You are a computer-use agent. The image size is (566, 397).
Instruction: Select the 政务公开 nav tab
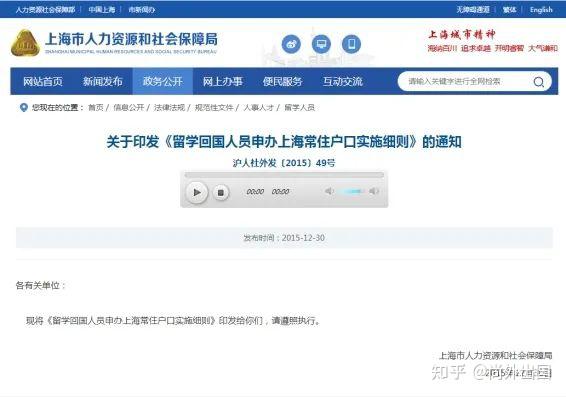(x=163, y=82)
